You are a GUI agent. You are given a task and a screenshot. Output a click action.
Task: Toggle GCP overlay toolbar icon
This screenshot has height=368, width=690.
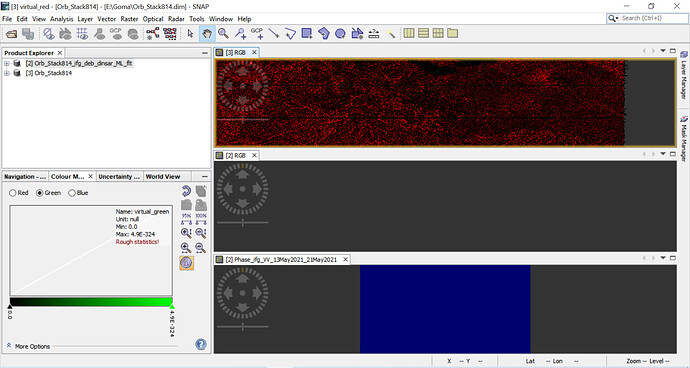tap(116, 34)
